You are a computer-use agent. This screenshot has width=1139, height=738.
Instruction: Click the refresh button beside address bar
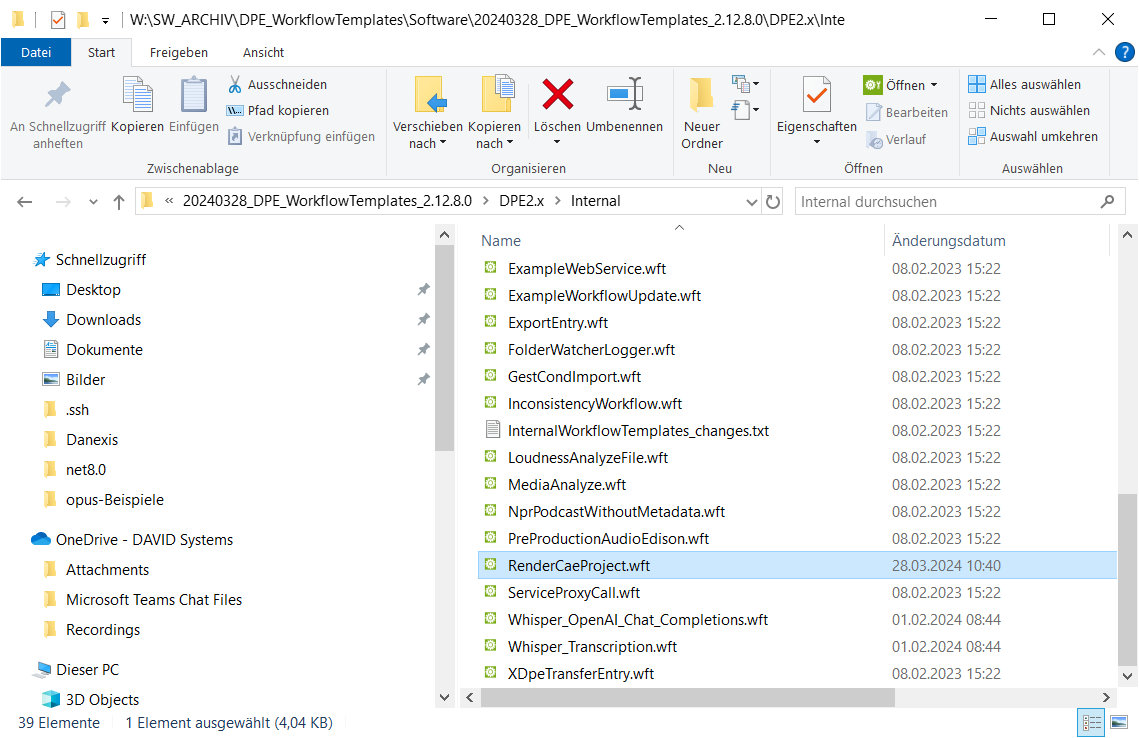coord(773,202)
